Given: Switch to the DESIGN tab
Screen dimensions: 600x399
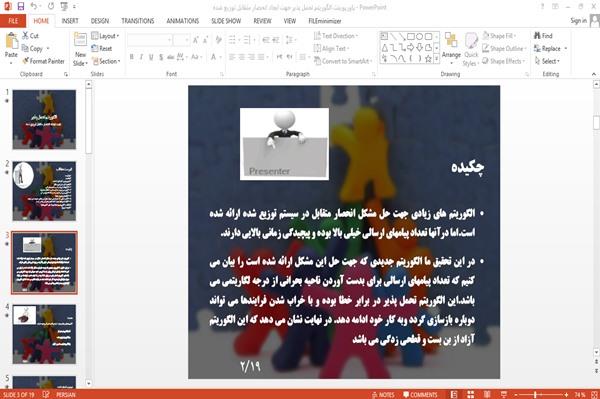Looking at the screenshot, I should pos(100,21).
